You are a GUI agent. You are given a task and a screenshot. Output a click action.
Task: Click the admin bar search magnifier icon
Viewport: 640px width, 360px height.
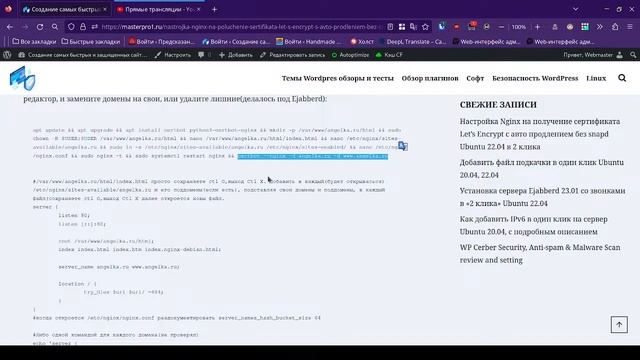click(x=633, y=55)
